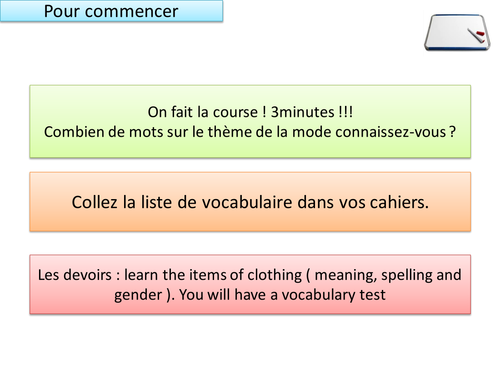The height and width of the screenshot is (375, 500).
Task: Select the "Pour commencer" title box
Action: pyautogui.click(x=111, y=11)
